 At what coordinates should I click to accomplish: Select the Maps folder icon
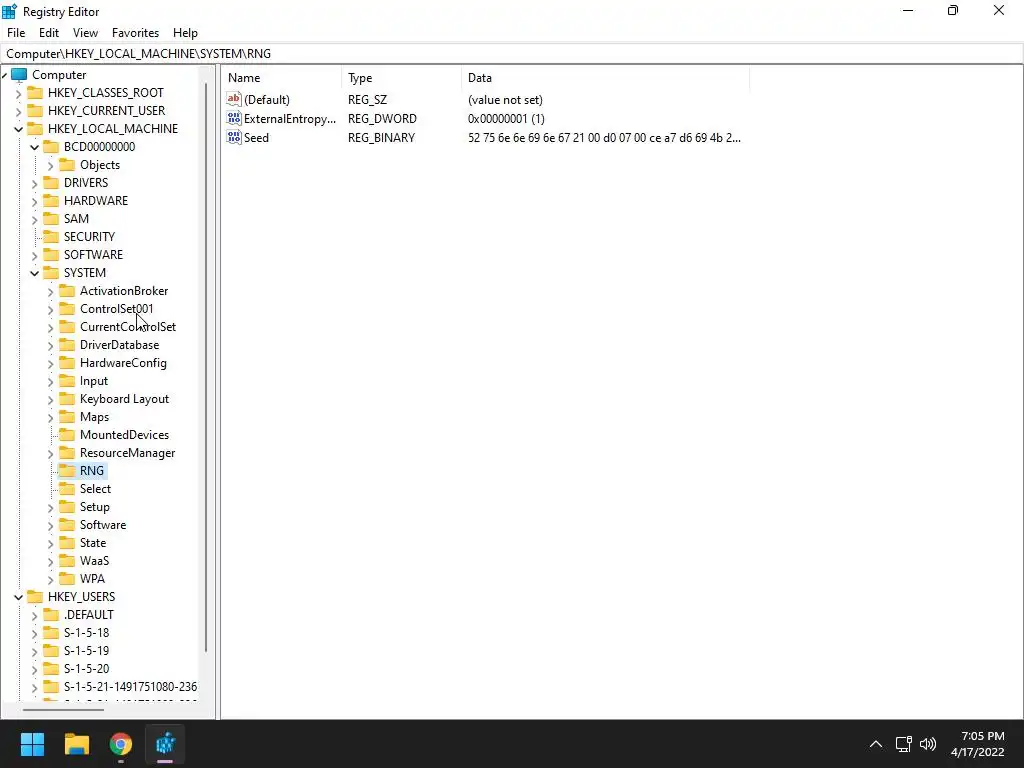pos(67,416)
